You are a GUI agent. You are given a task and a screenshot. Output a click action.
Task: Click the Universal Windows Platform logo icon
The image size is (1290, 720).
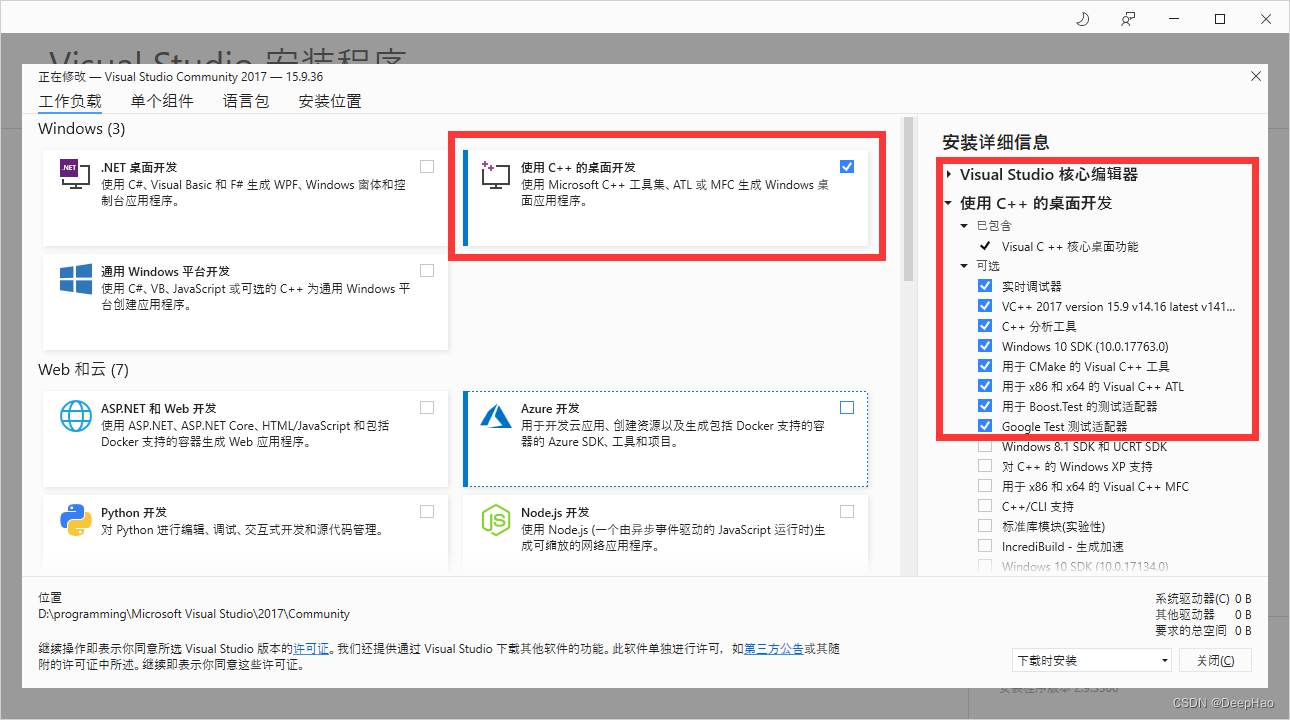[x=76, y=279]
